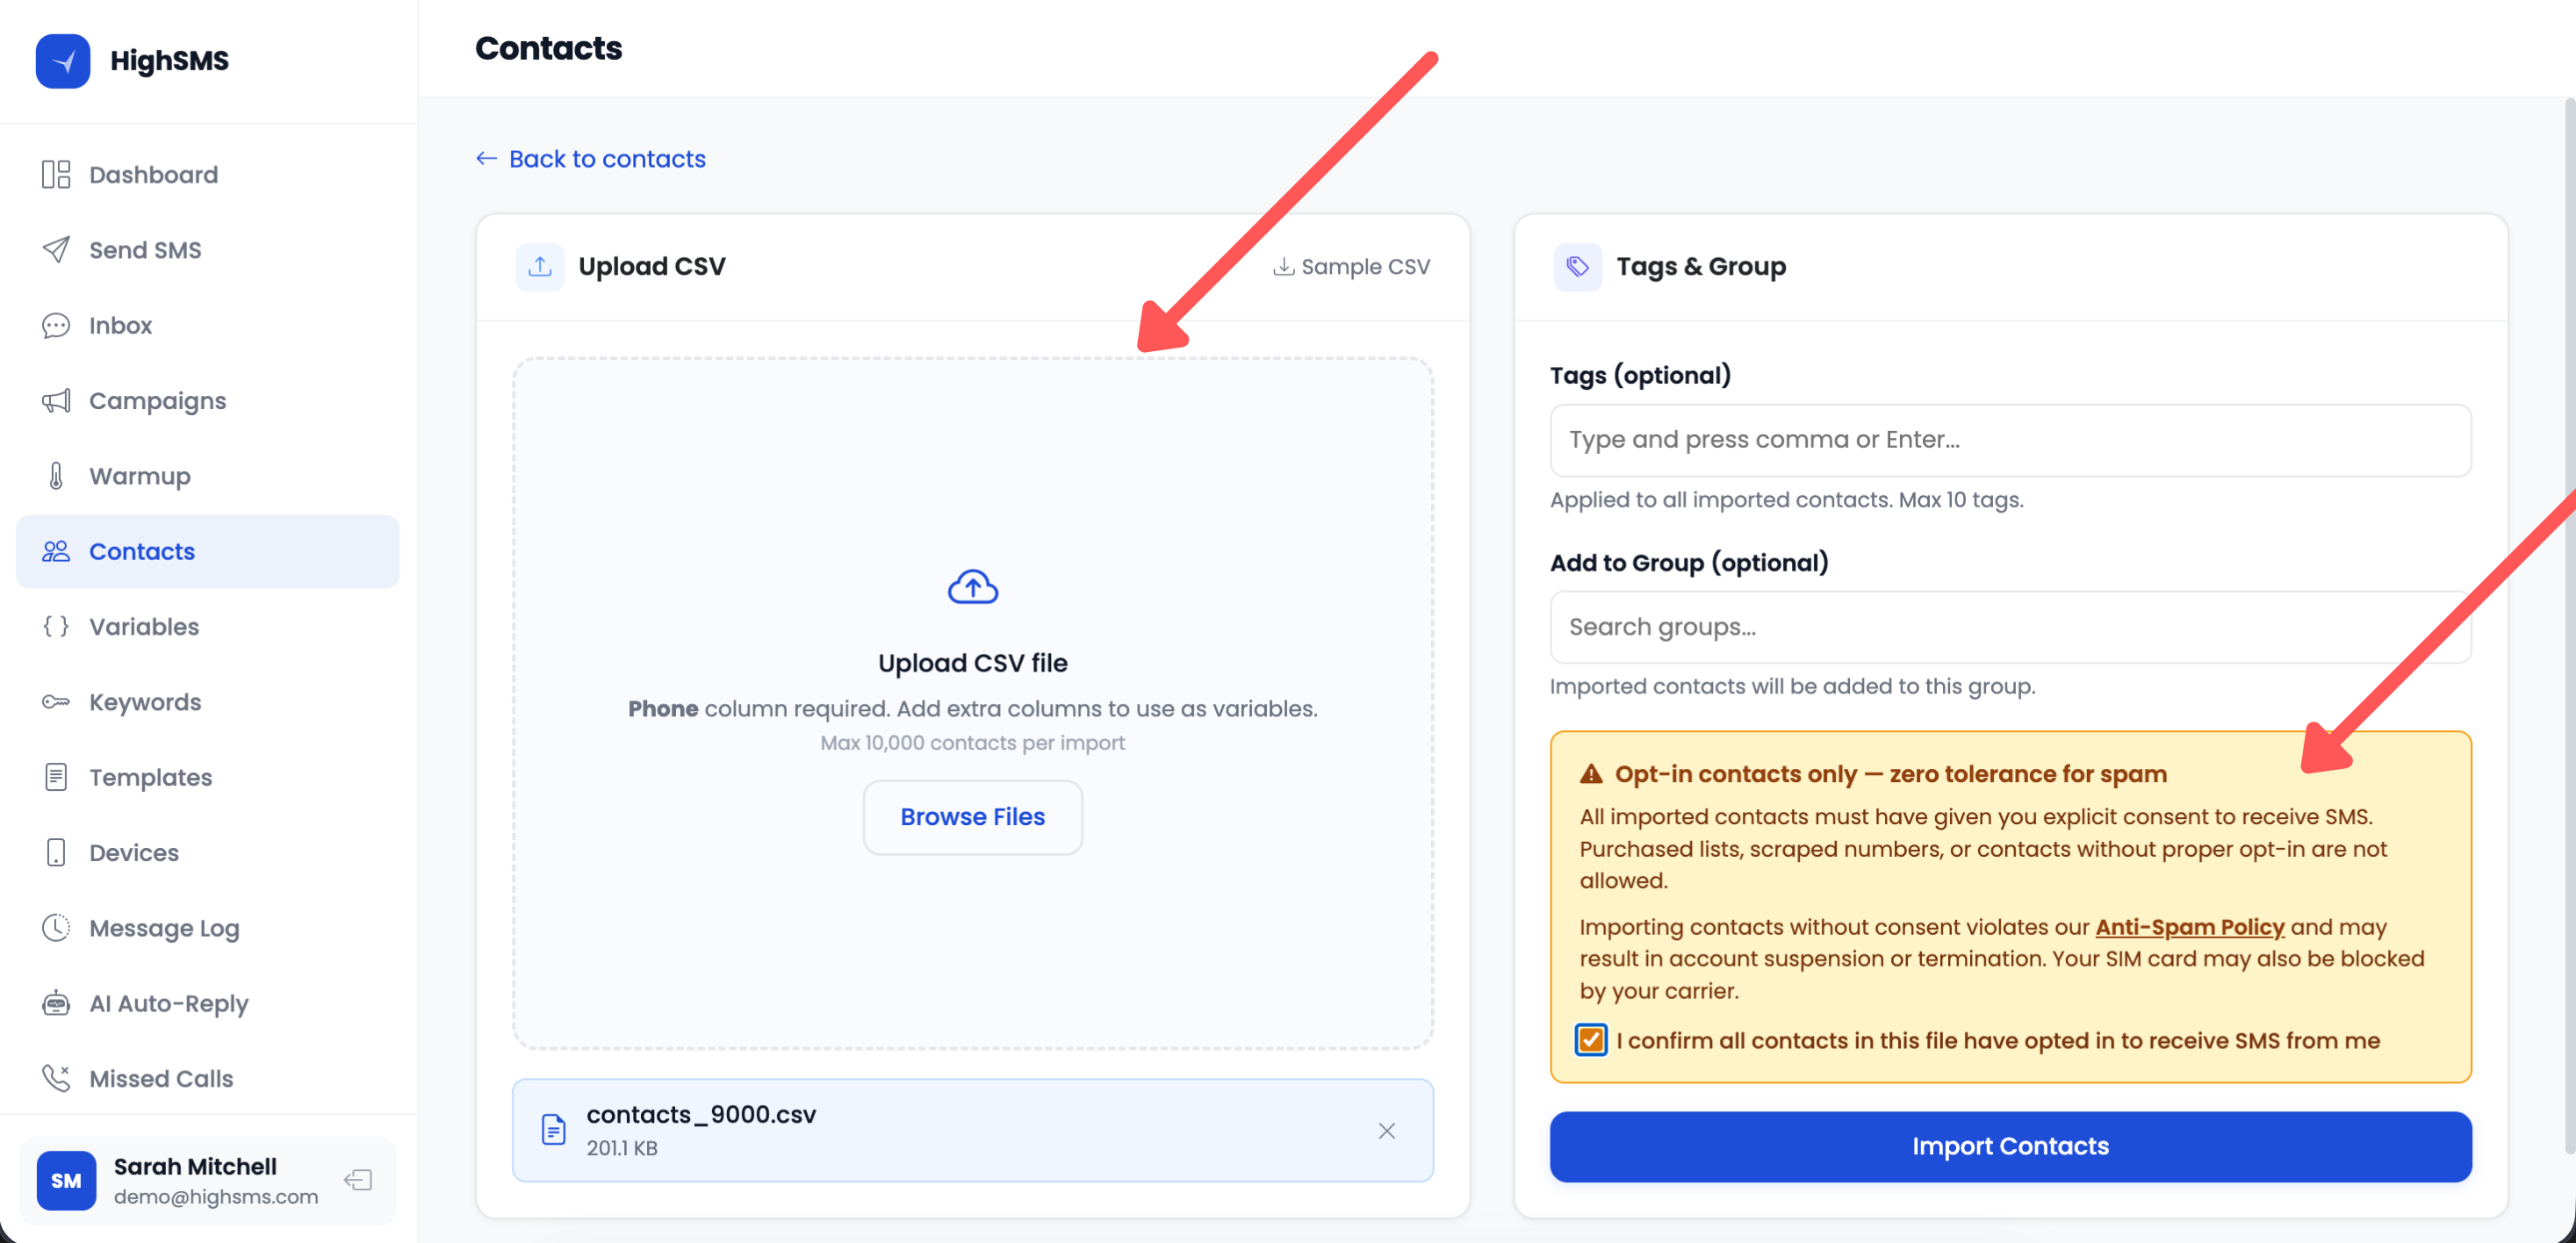Click the Missed Calls phone icon
This screenshot has width=2576, height=1243.
point(56,1078)
